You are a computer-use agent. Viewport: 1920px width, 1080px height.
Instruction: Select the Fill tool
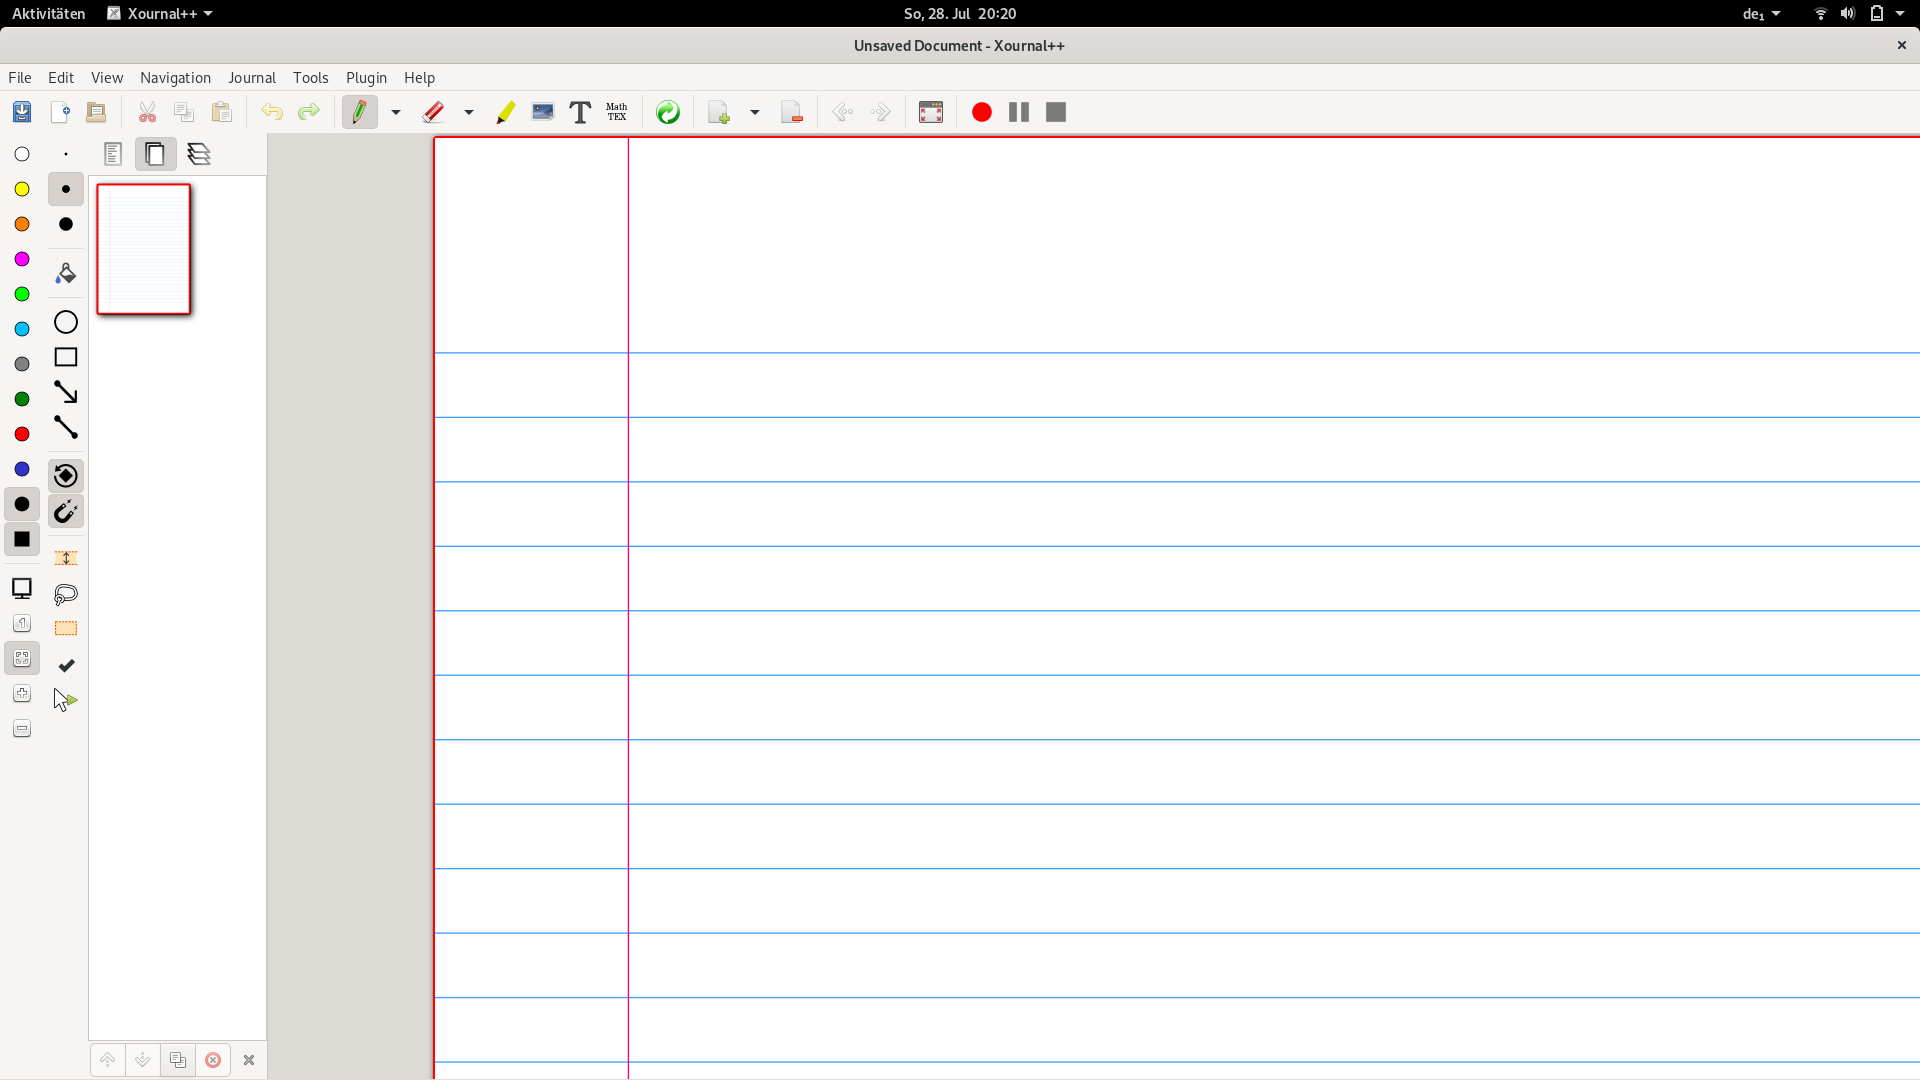pyautogui.click(x=65, y=272)
